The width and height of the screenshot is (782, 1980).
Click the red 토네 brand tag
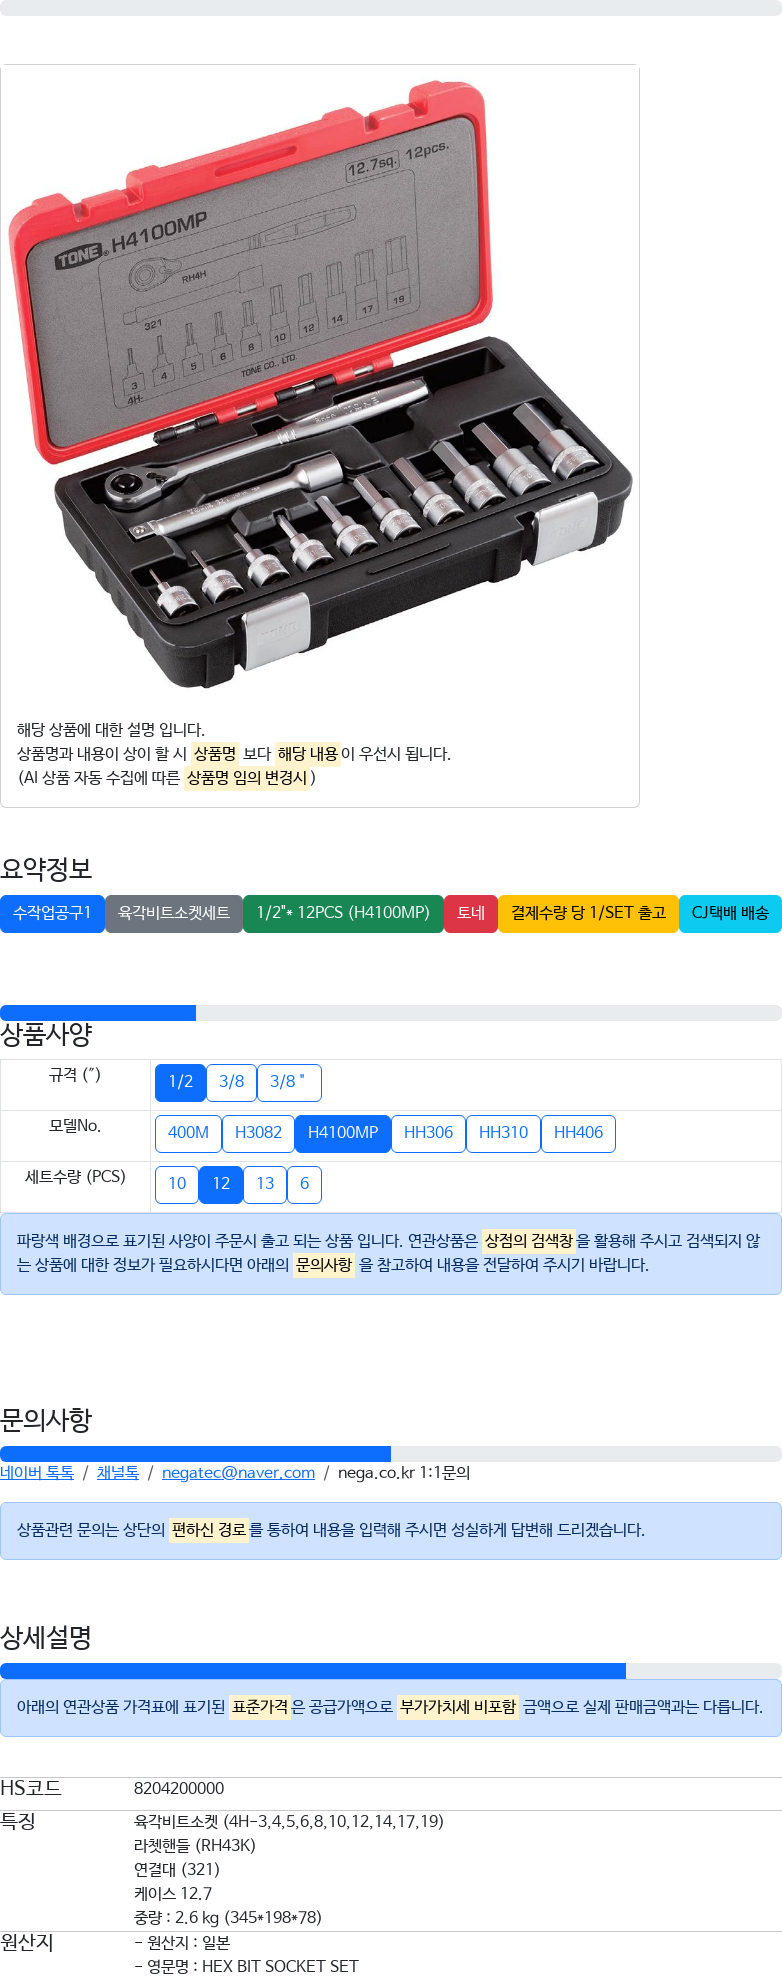[471, 913]
